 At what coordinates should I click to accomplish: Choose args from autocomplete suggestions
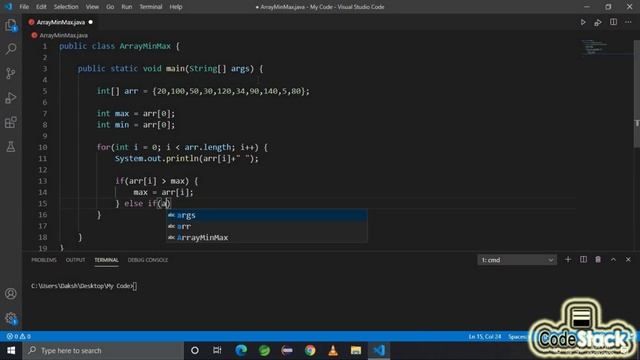(267, 215)
